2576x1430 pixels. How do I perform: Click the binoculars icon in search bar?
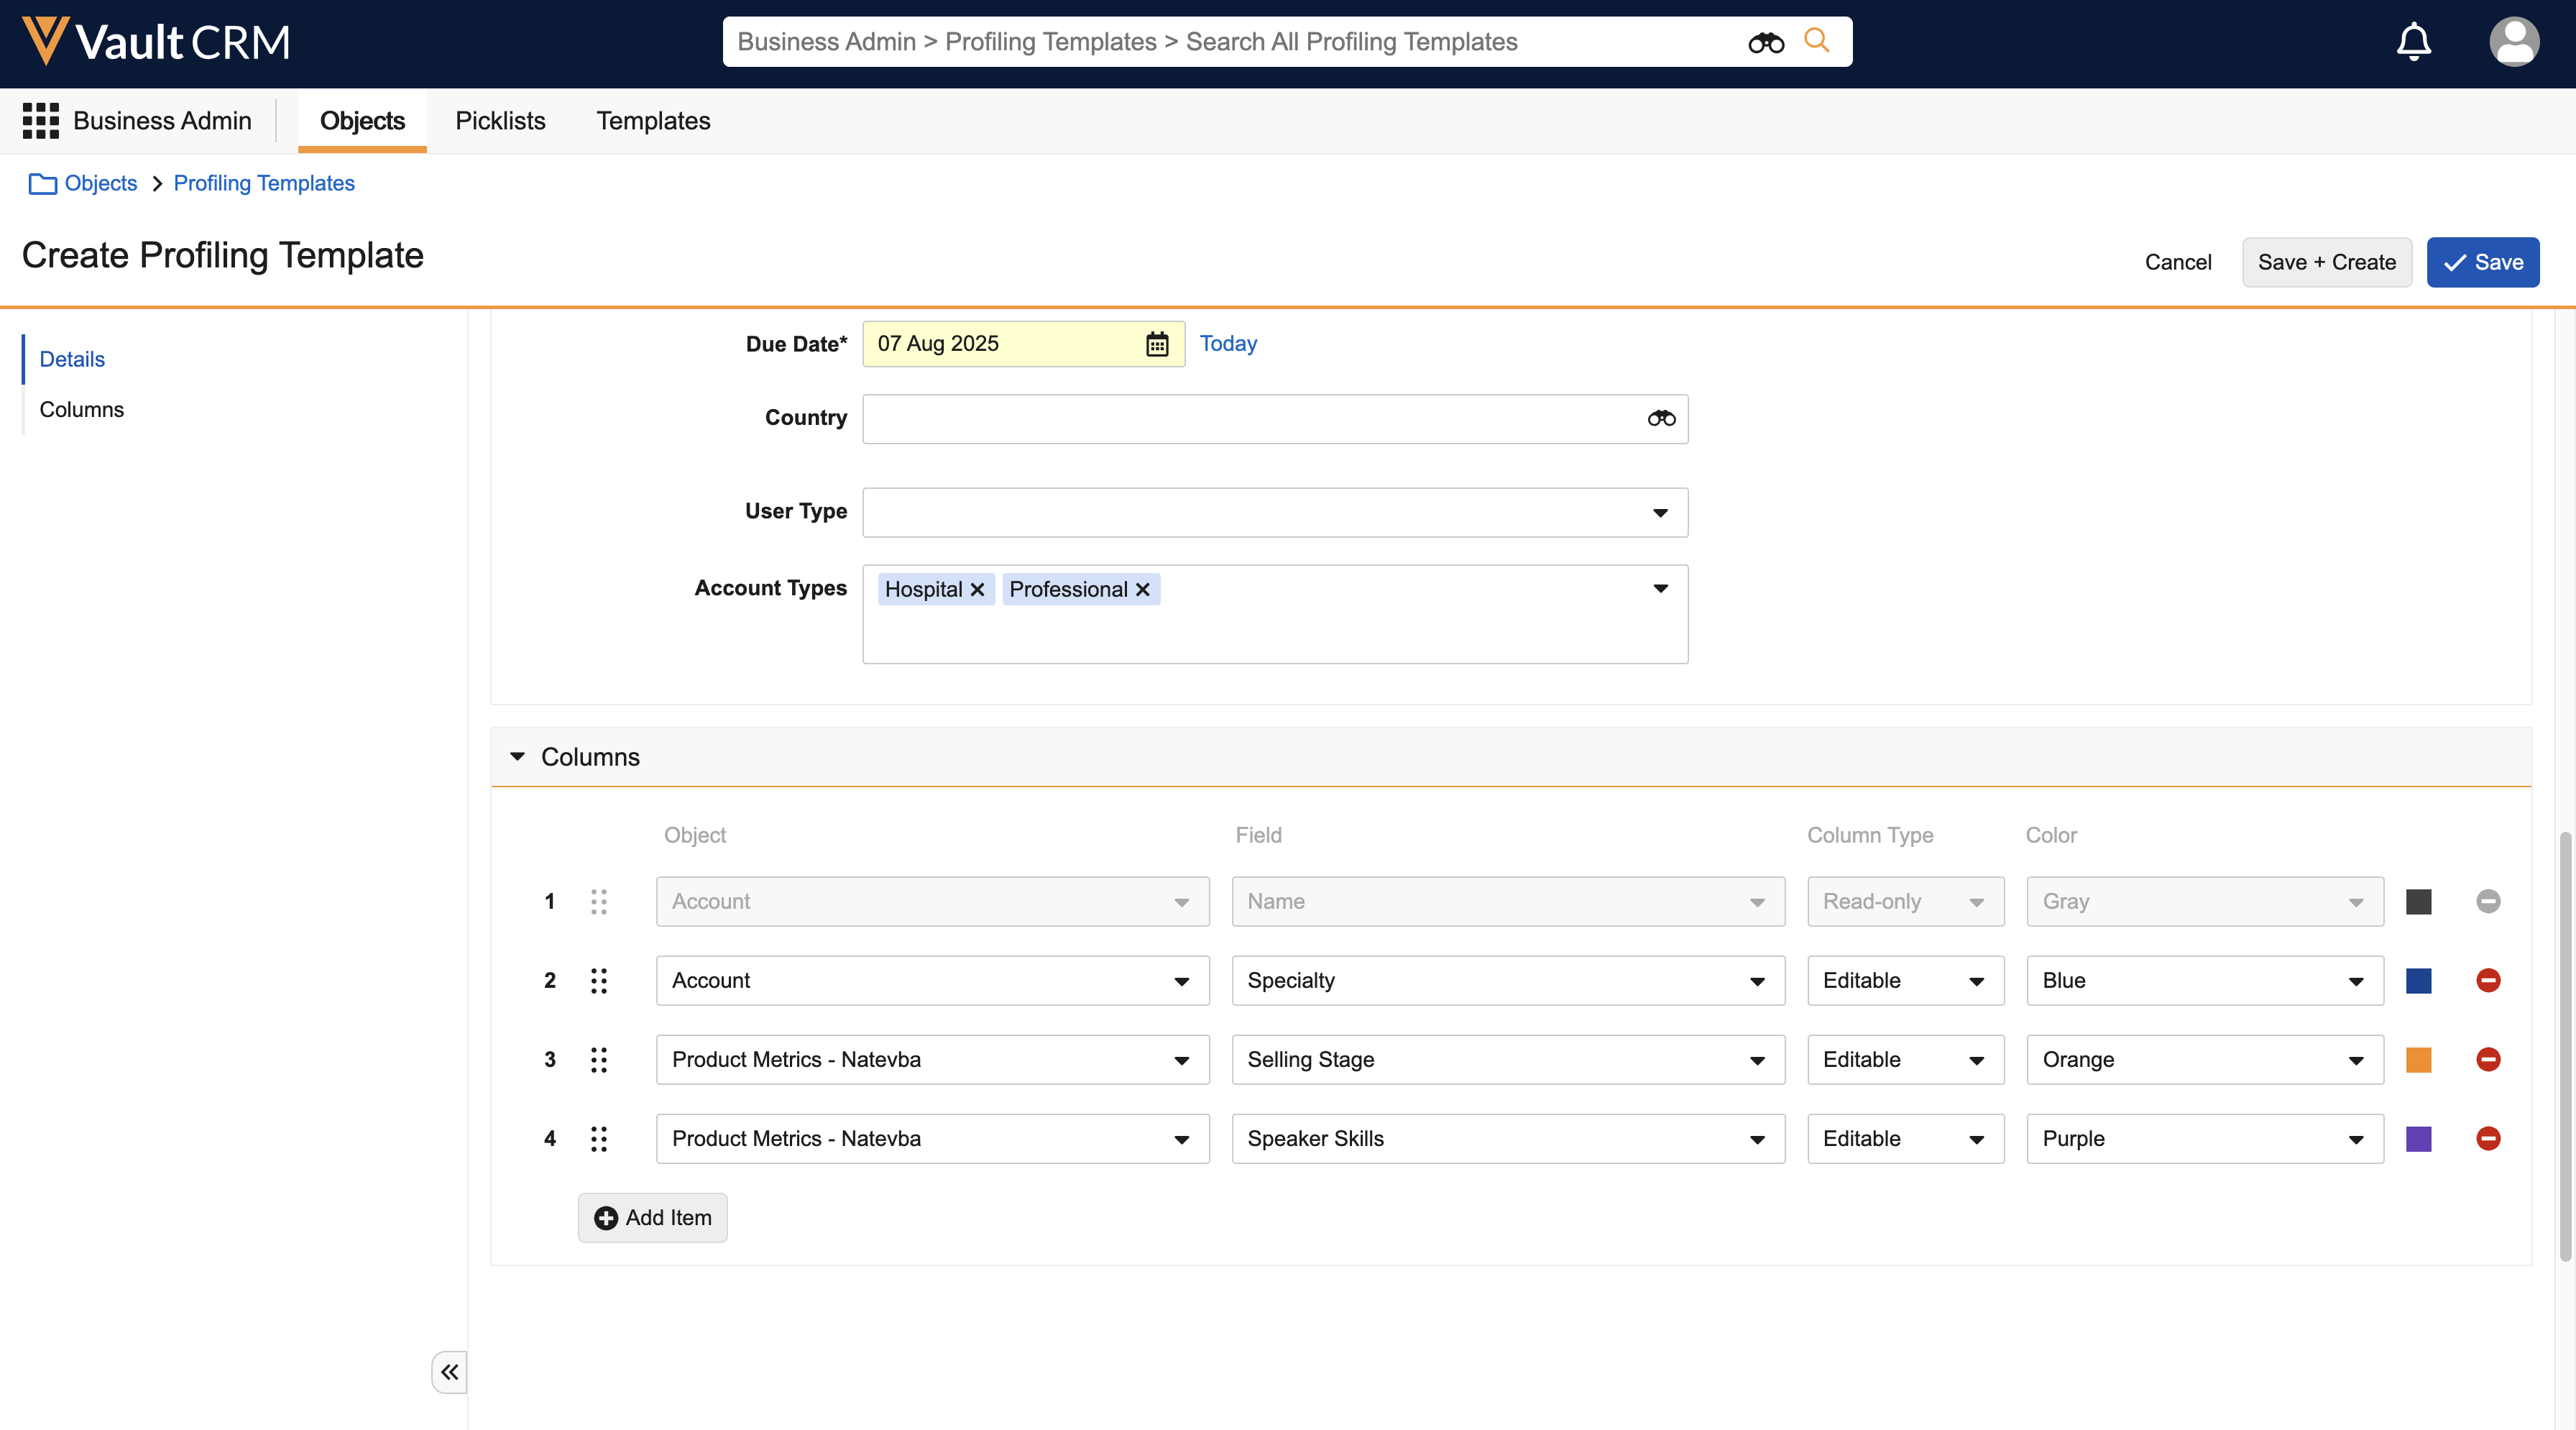[x=1765, y=42]
